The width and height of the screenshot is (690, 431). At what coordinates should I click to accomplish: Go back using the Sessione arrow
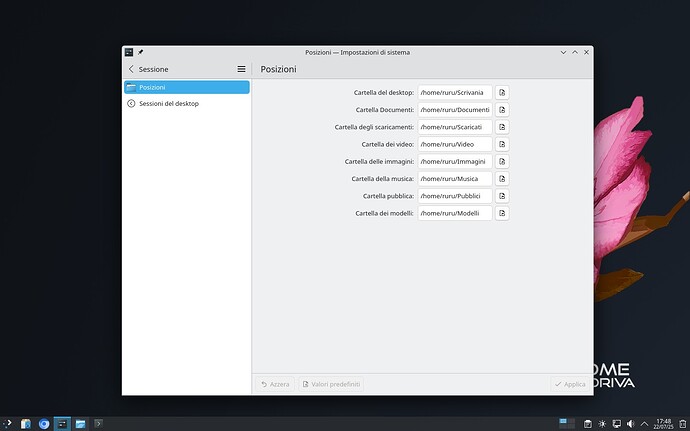point(131,69)
